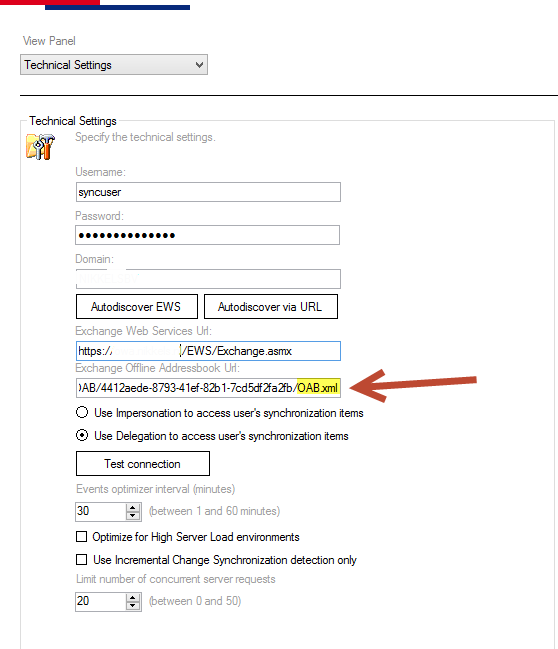Decrease concurrent server requests limit down arrow

tap(132, 605)
